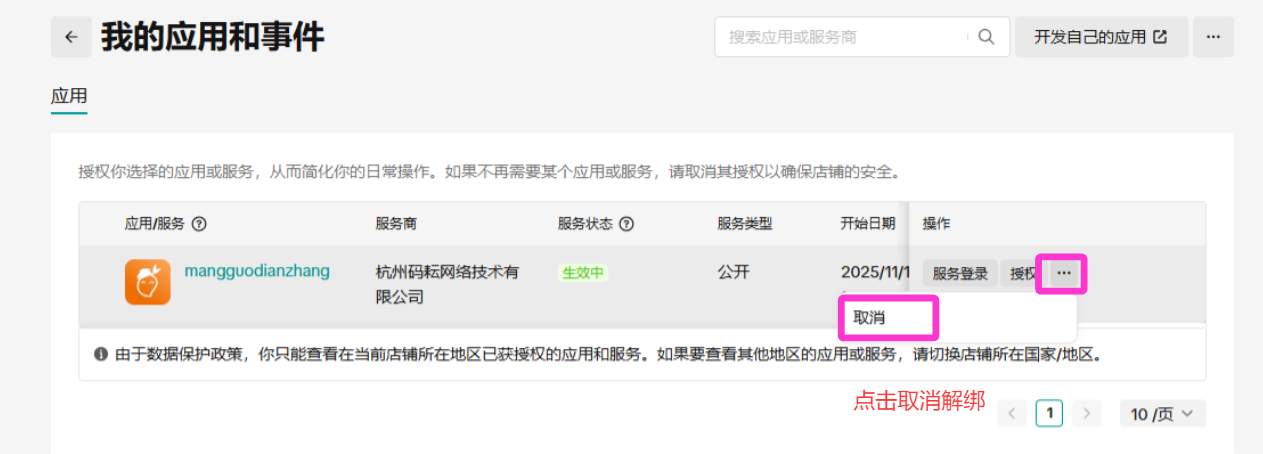Click the 授权 button
The height and width of the screenshot is (454, 1263).
pos(1022,273)
